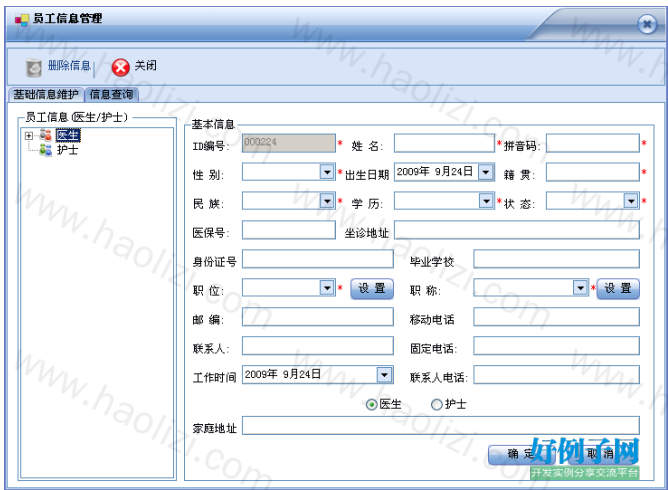Open the 工作时间 date dropdown
This screenshot has height=490, width=668.
pos(384,375)
